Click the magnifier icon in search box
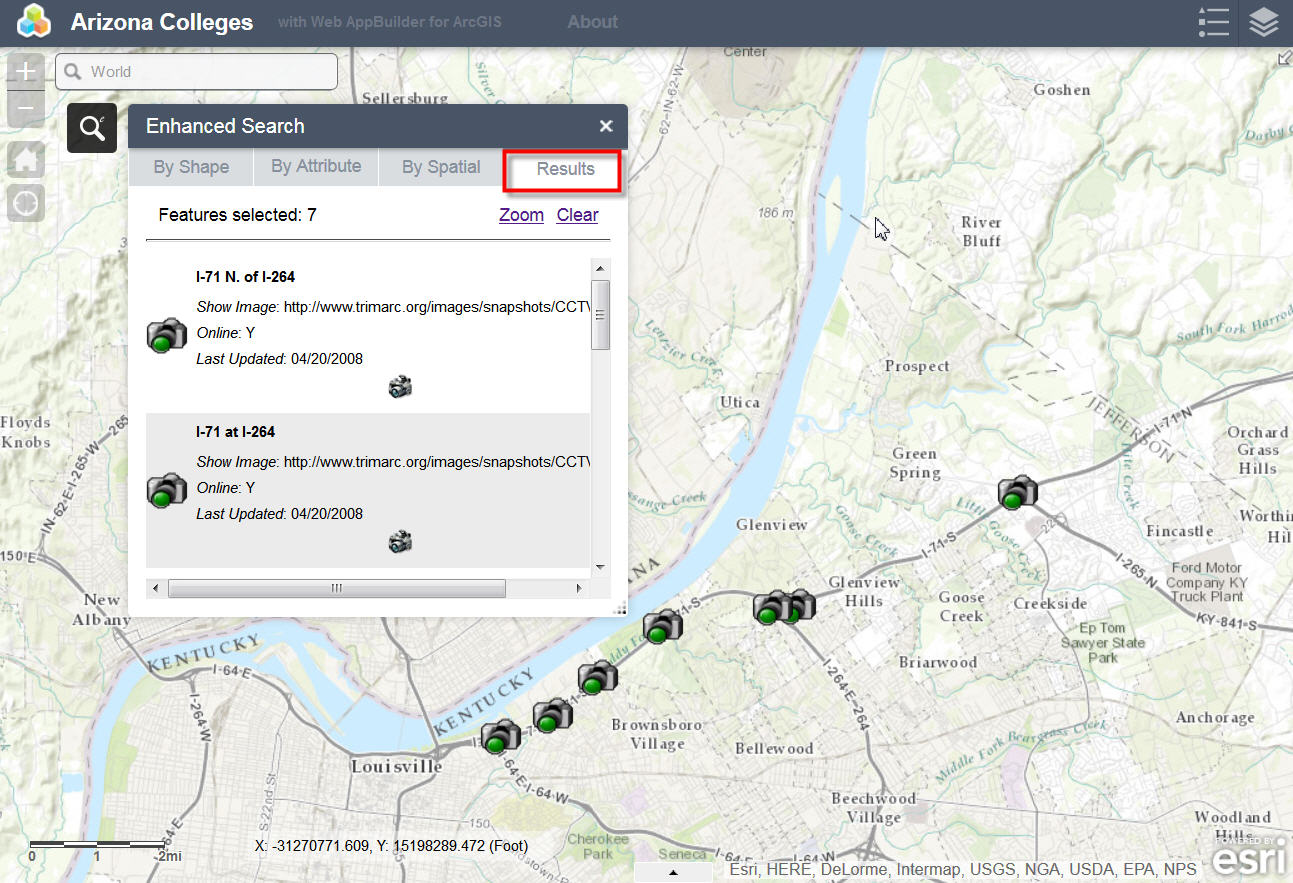Viewport: 1293px width, 883px height. (x=73, y=72)
